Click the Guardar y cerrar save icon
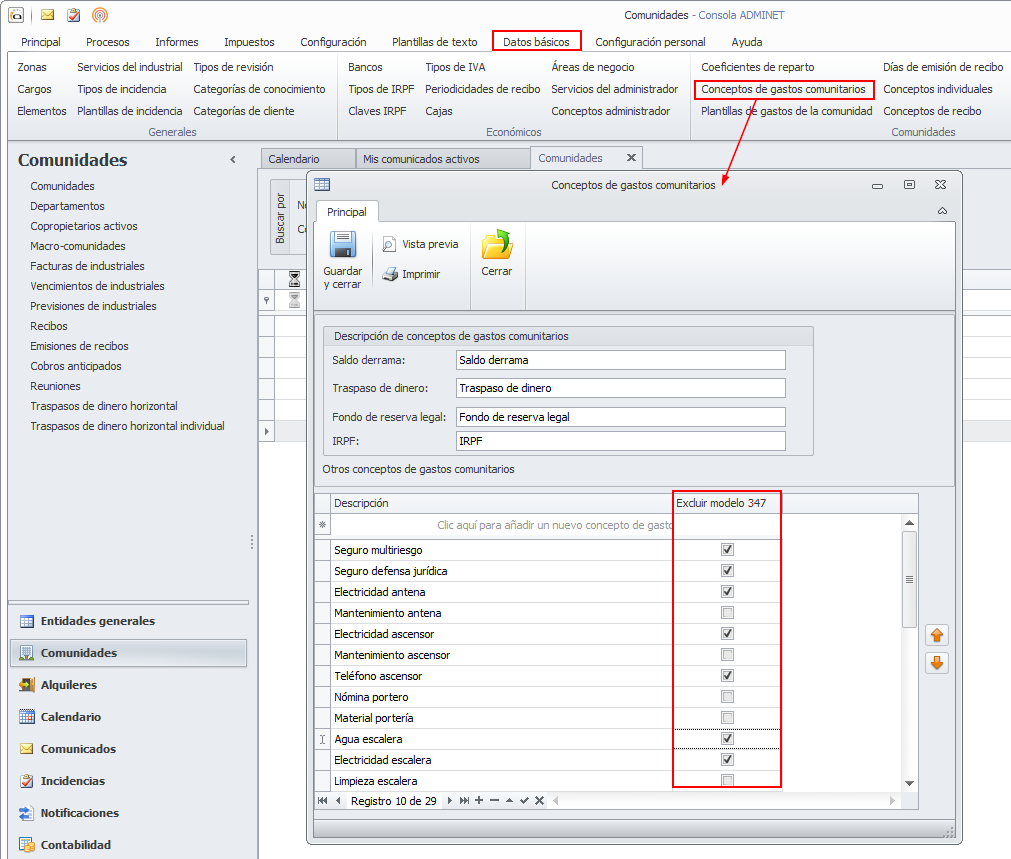This screenshot has width=1011, height=859. 343,246
